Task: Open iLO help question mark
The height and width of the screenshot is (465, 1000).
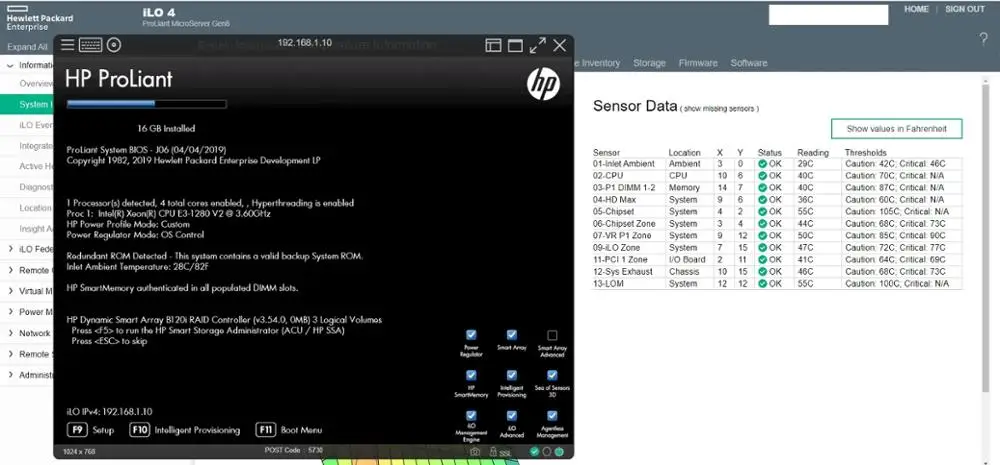Action: pyautogui.click(x=983, y=40)
